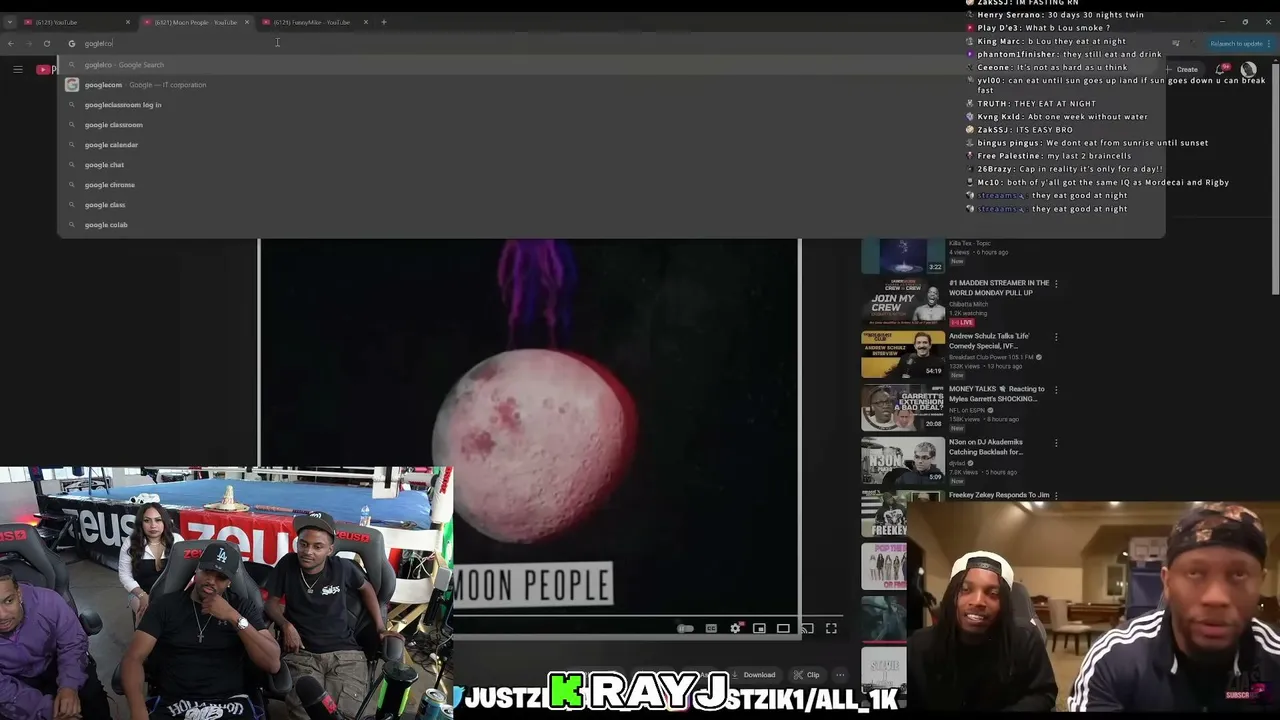Open 'MONEY TALKS' Myles Garrett video title
Image resolution: width=1280 pixels, height=720 pixels.
coord(997,394)
